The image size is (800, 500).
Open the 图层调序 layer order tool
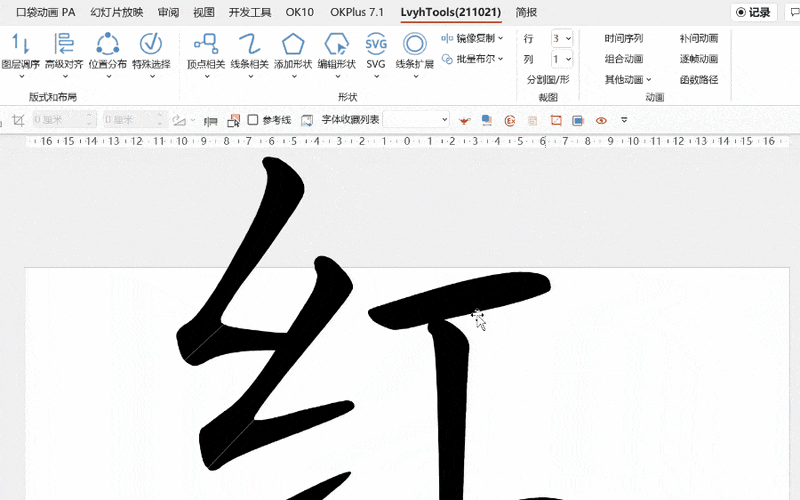pyautogui.click(x=20, y=44)
